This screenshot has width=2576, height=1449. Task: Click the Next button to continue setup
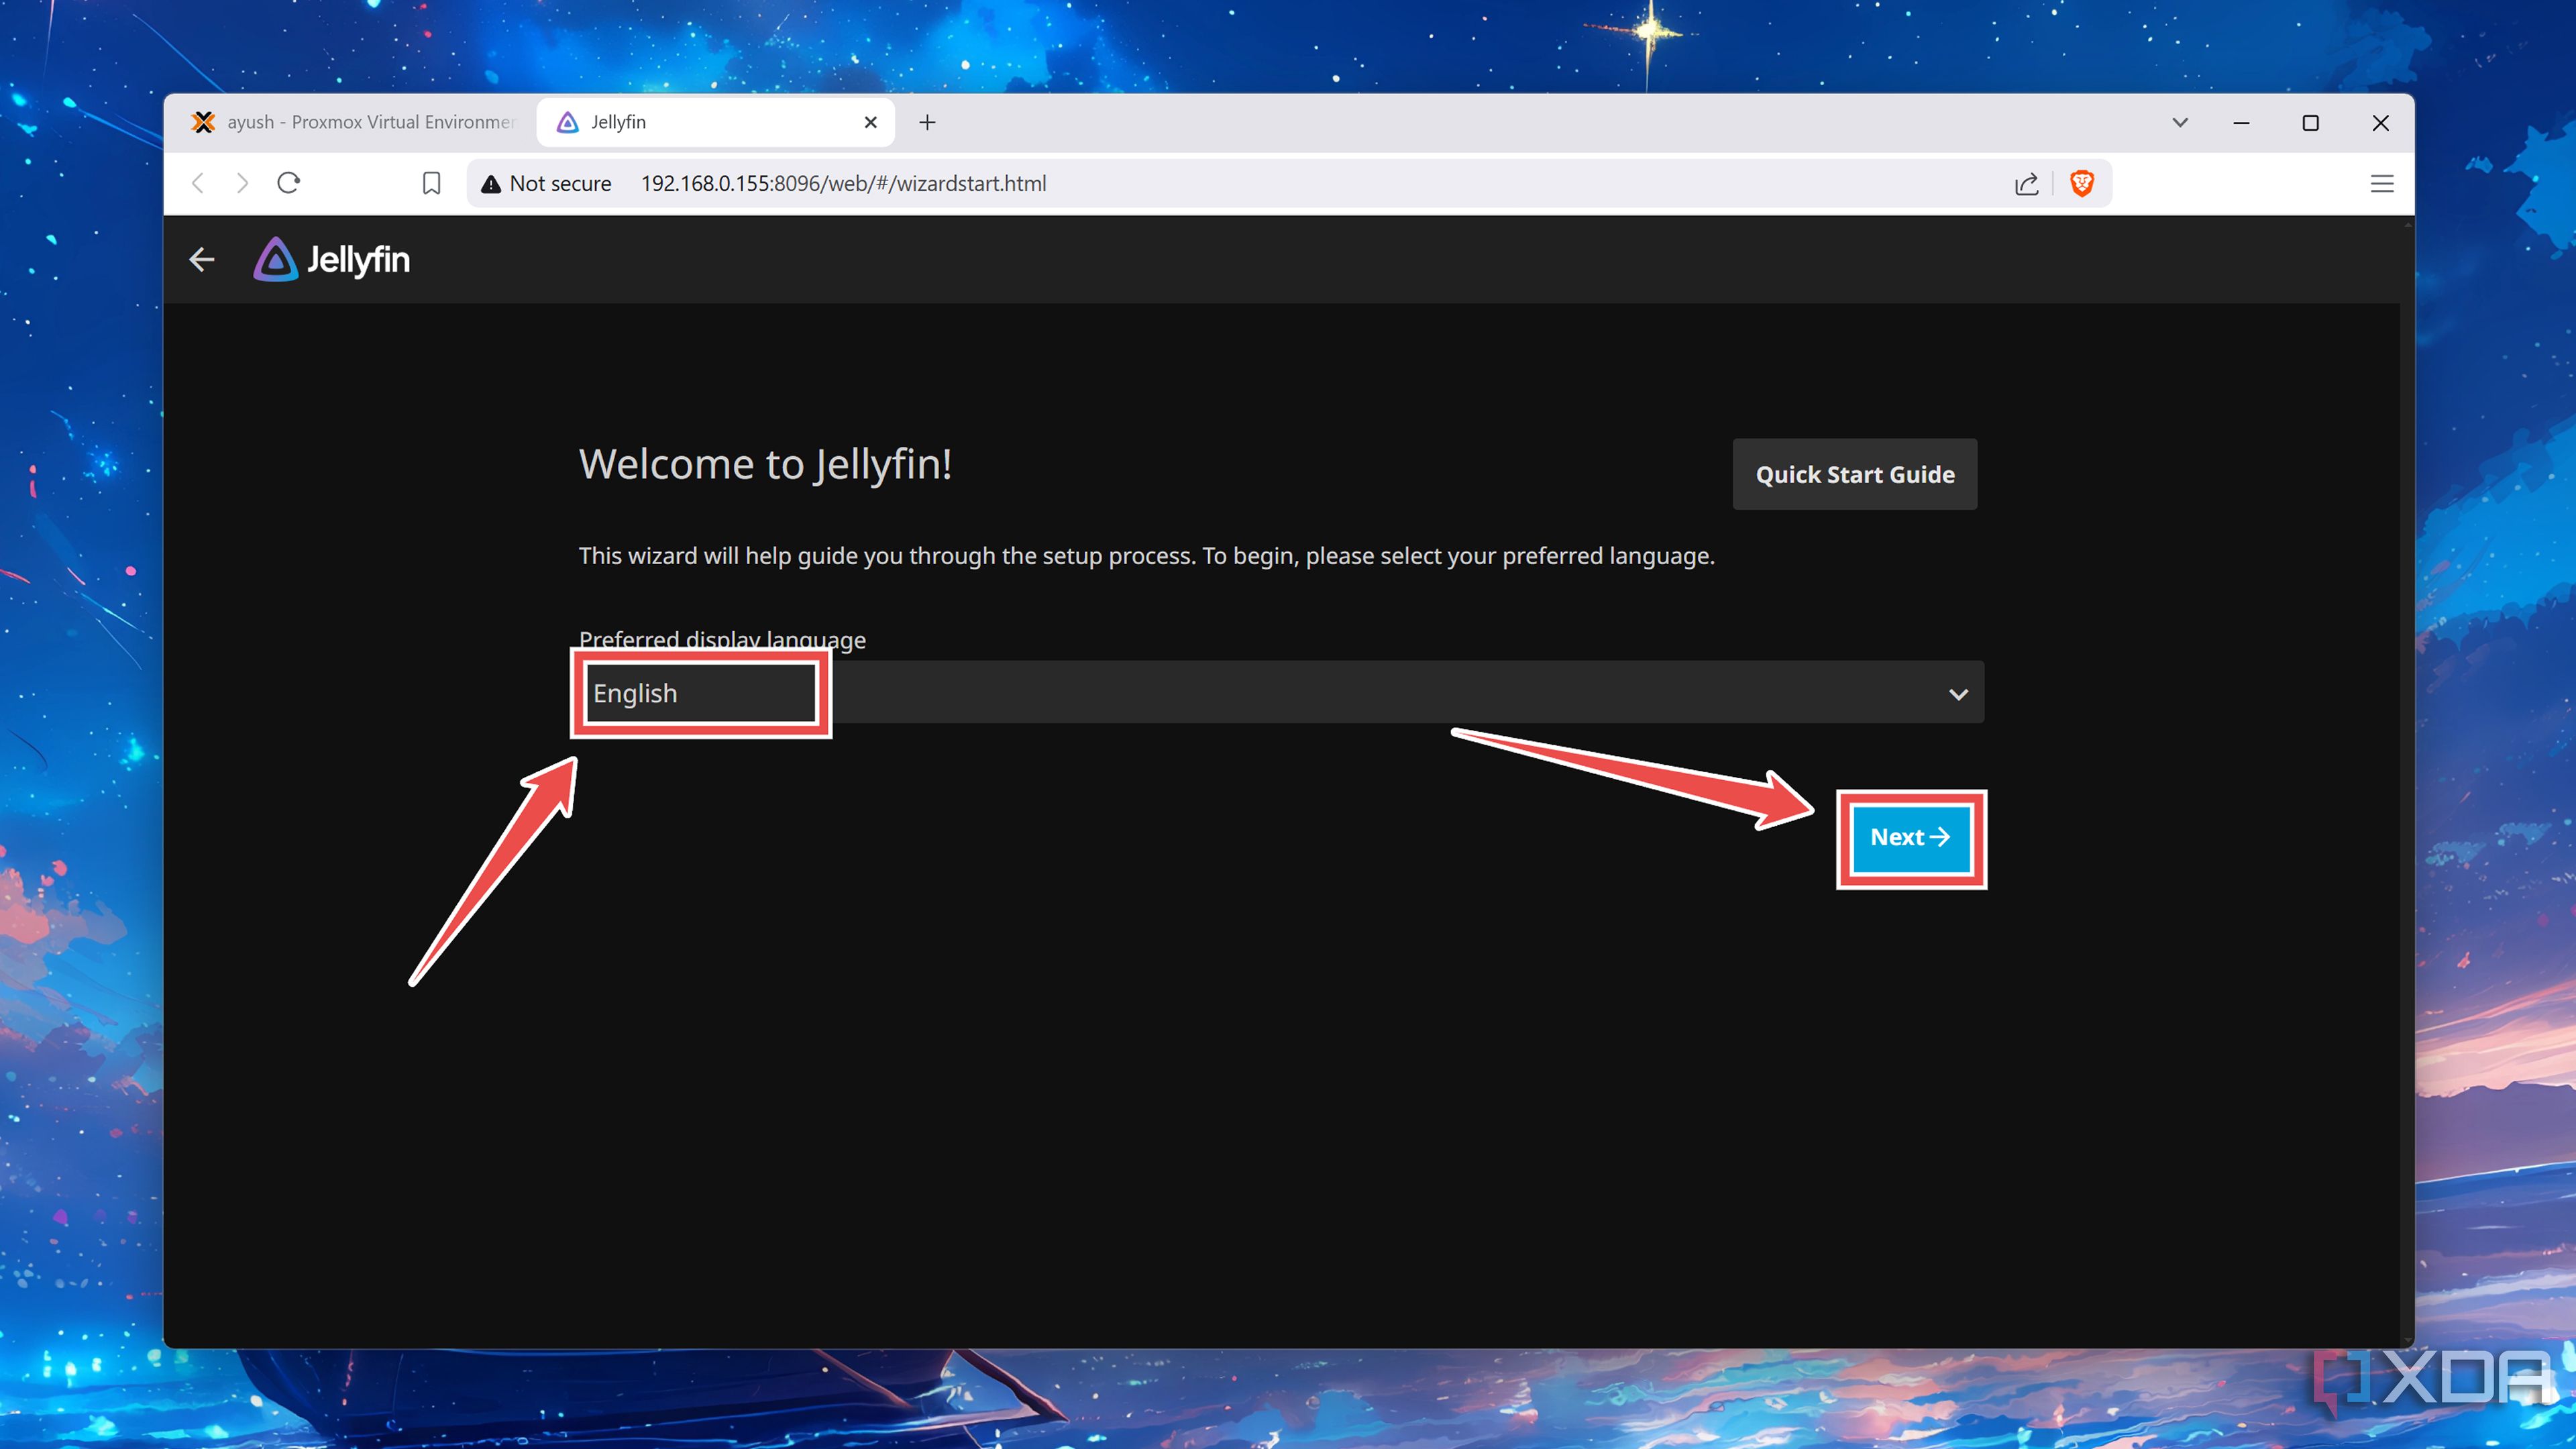1910,838
